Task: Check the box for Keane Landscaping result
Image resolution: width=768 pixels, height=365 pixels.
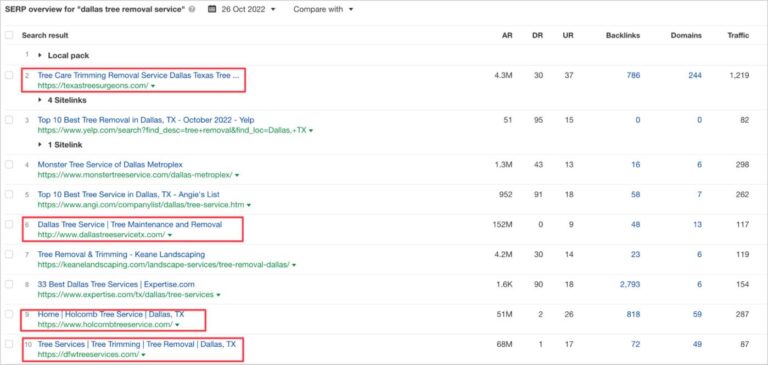Action: (x=9, y=254)
